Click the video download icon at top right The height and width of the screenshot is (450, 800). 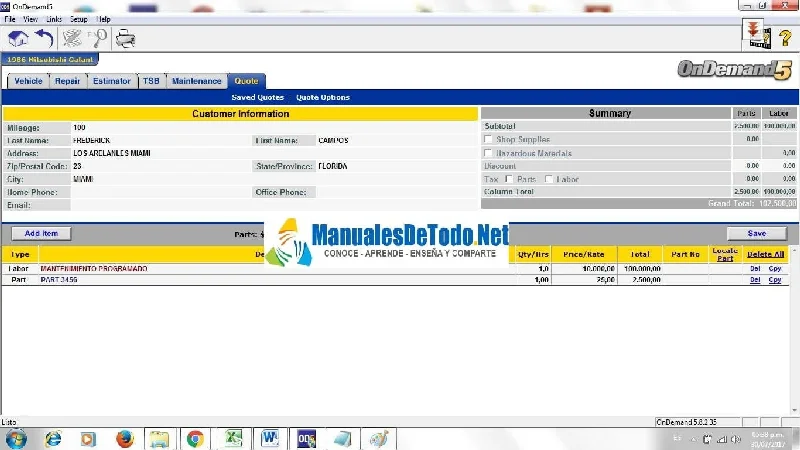tap(755, 35)
